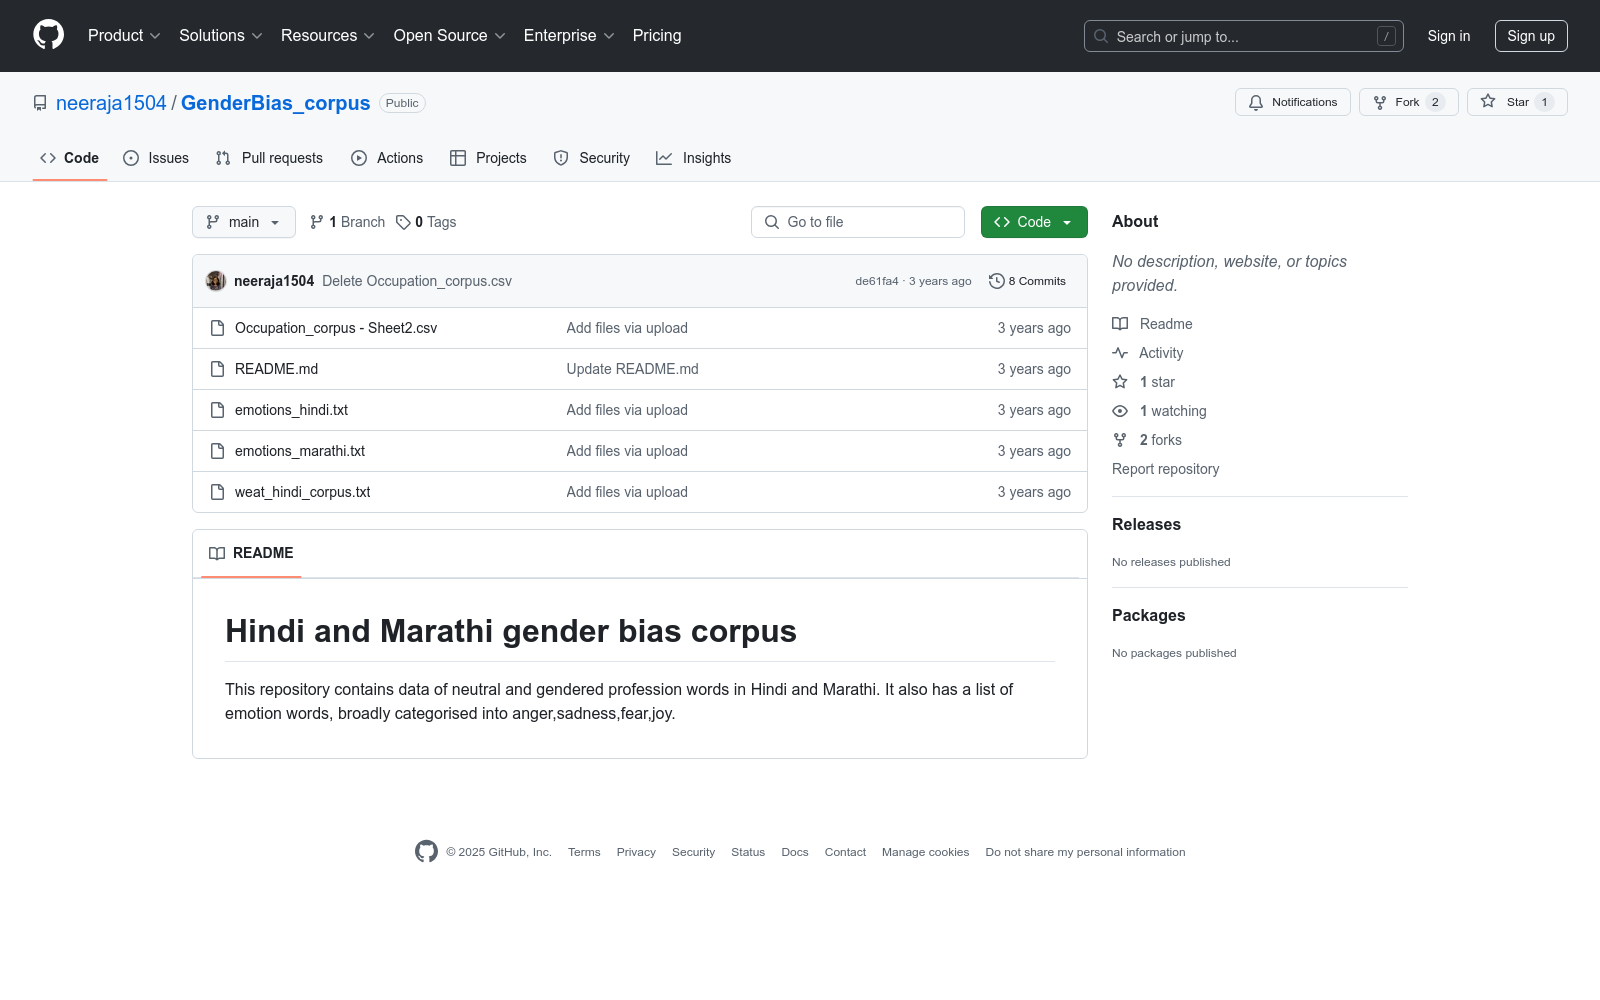This screenshot has height=1000, width=1600.
Task: Open emotions_hindi.txt
Action: [291, 410]
